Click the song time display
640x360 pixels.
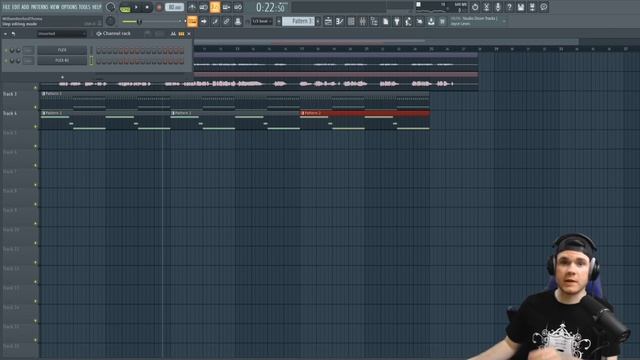[x=271, y=7]
